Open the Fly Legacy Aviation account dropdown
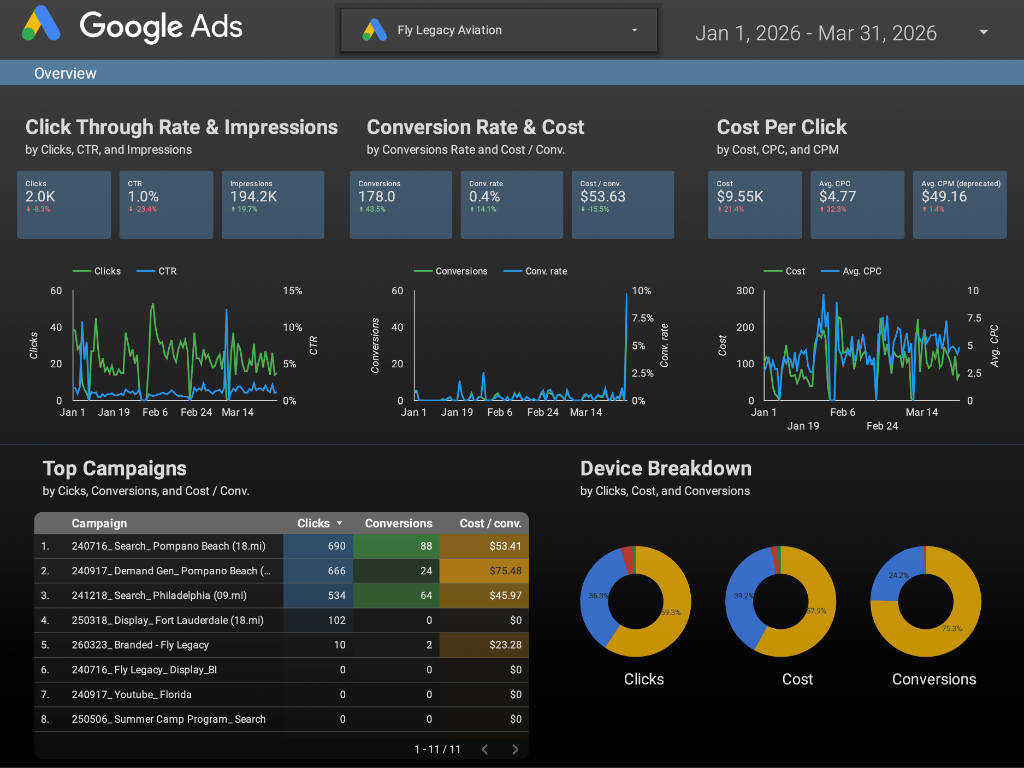 [x=499, y=30]
